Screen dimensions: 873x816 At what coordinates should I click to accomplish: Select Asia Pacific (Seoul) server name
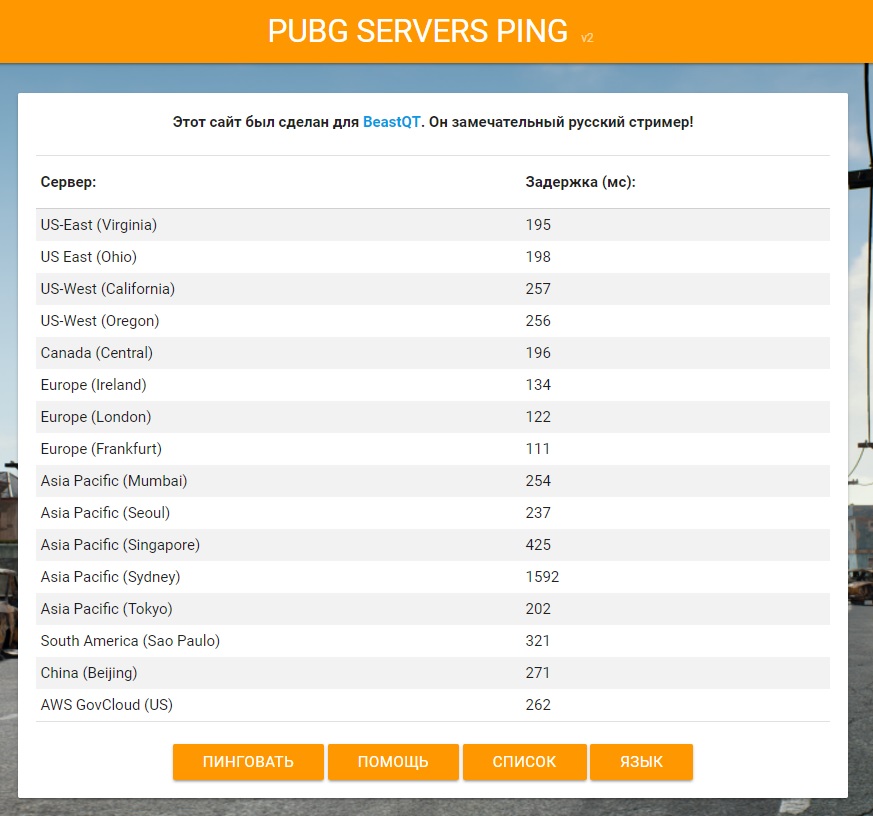(105, 513)
